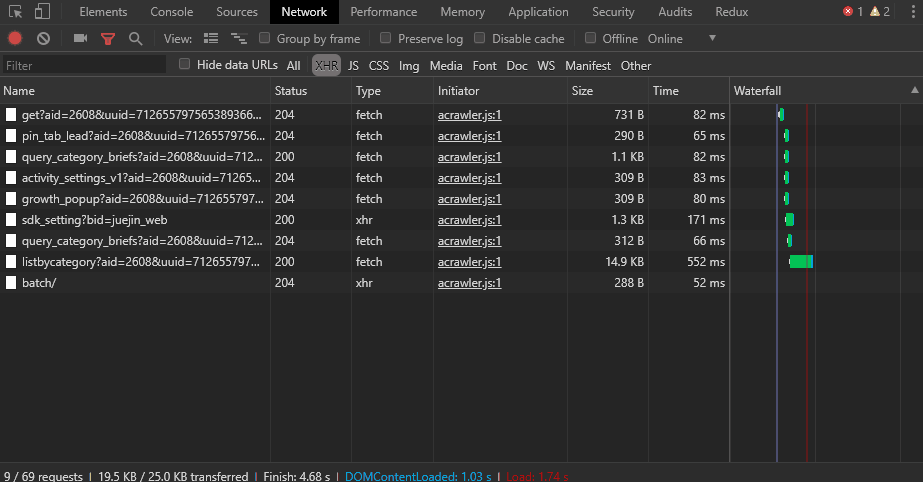The image size is (923, 482).
Task: Toggle the device toolbar icon
Action: click(42, 12)
